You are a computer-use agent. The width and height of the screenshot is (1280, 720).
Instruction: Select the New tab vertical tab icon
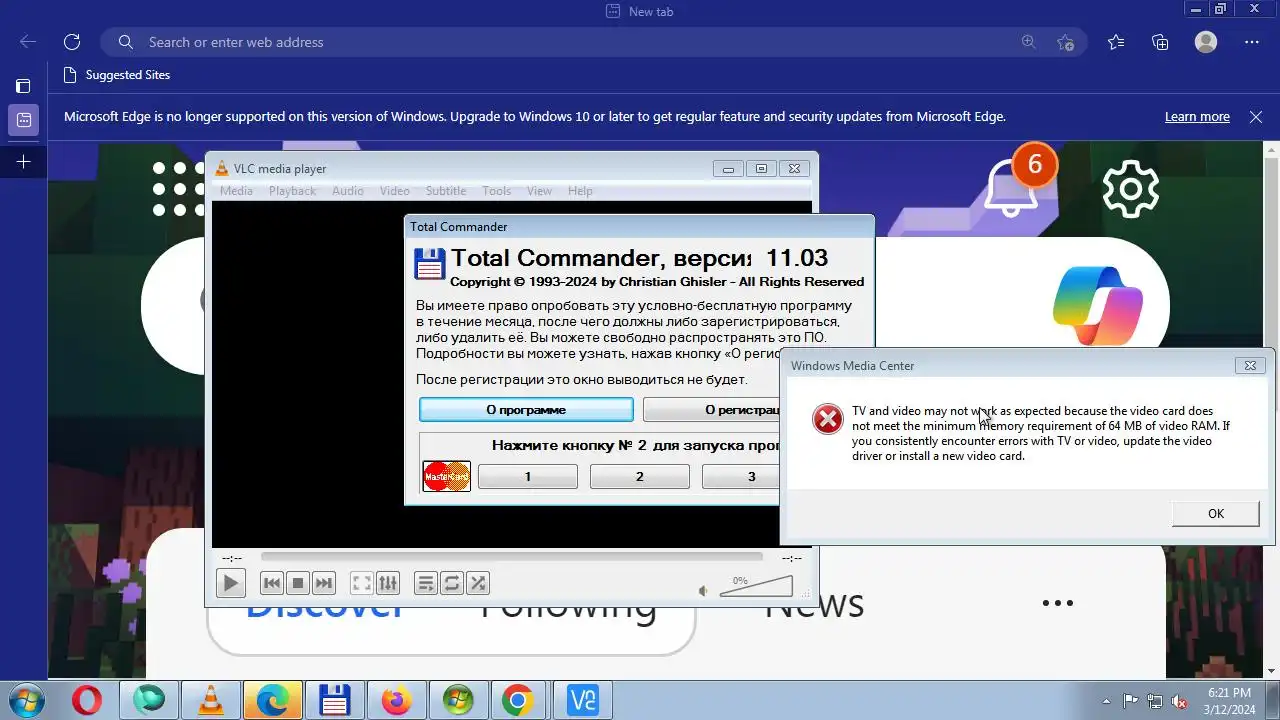(24, 120)
